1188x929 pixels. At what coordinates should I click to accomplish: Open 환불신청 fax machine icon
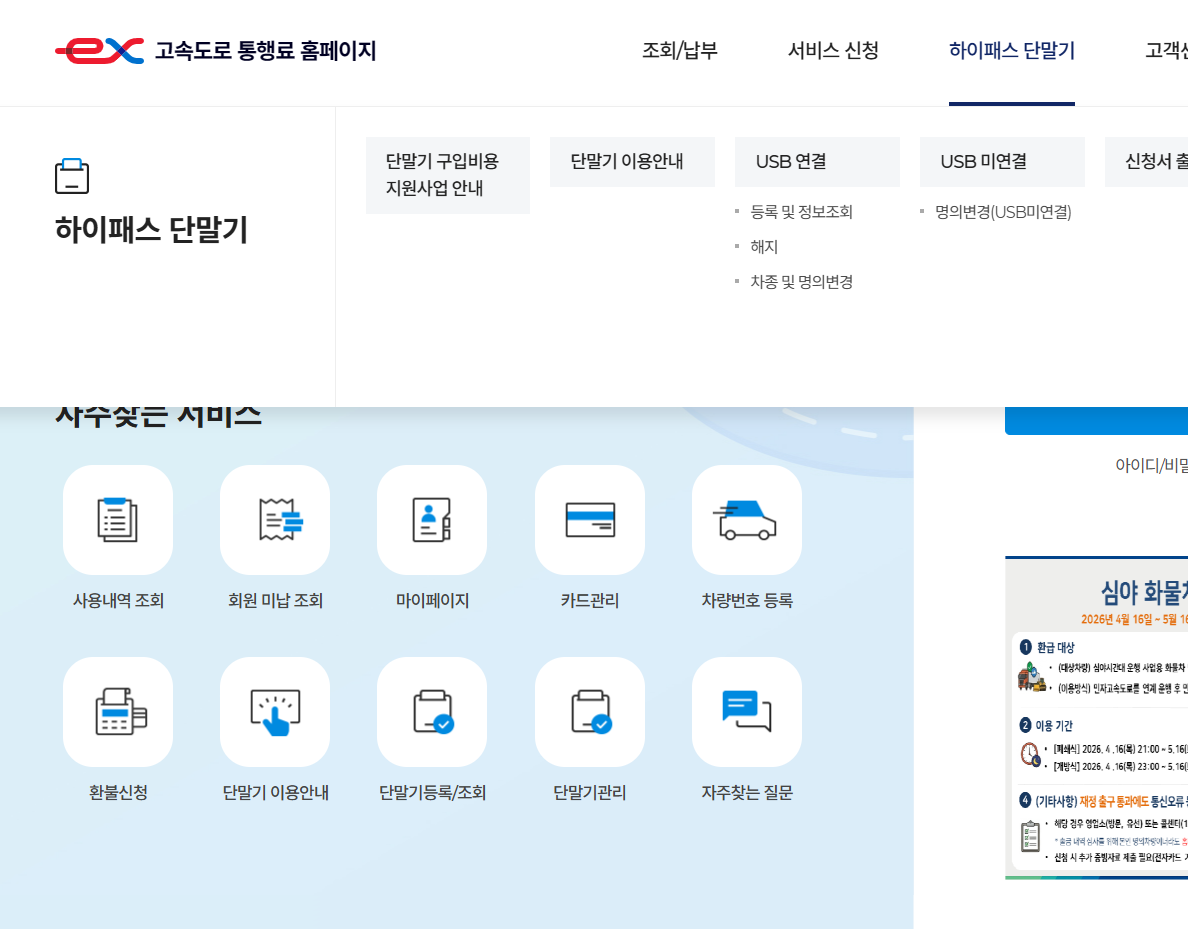point(118,712)
